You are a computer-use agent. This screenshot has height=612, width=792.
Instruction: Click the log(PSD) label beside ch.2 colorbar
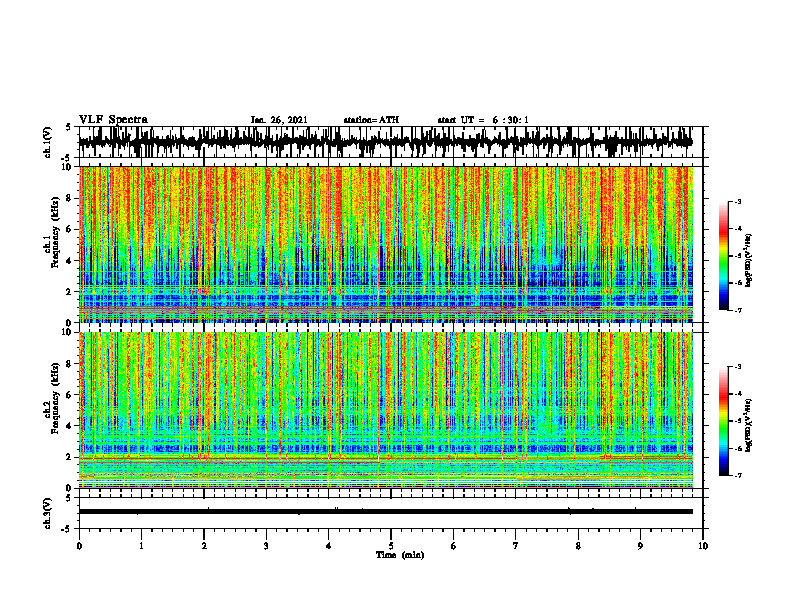coord(749,425)
